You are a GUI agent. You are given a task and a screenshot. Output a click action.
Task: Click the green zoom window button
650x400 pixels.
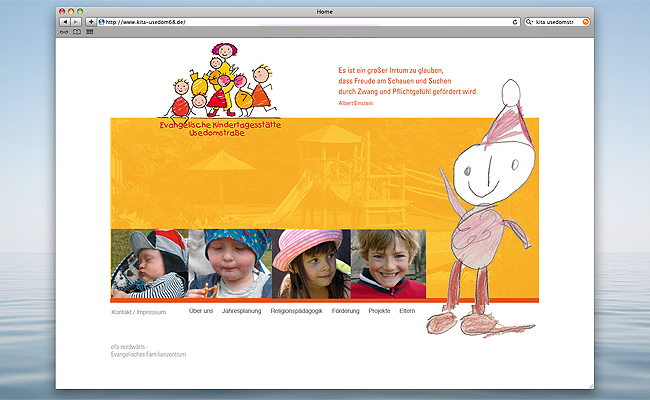80,12
